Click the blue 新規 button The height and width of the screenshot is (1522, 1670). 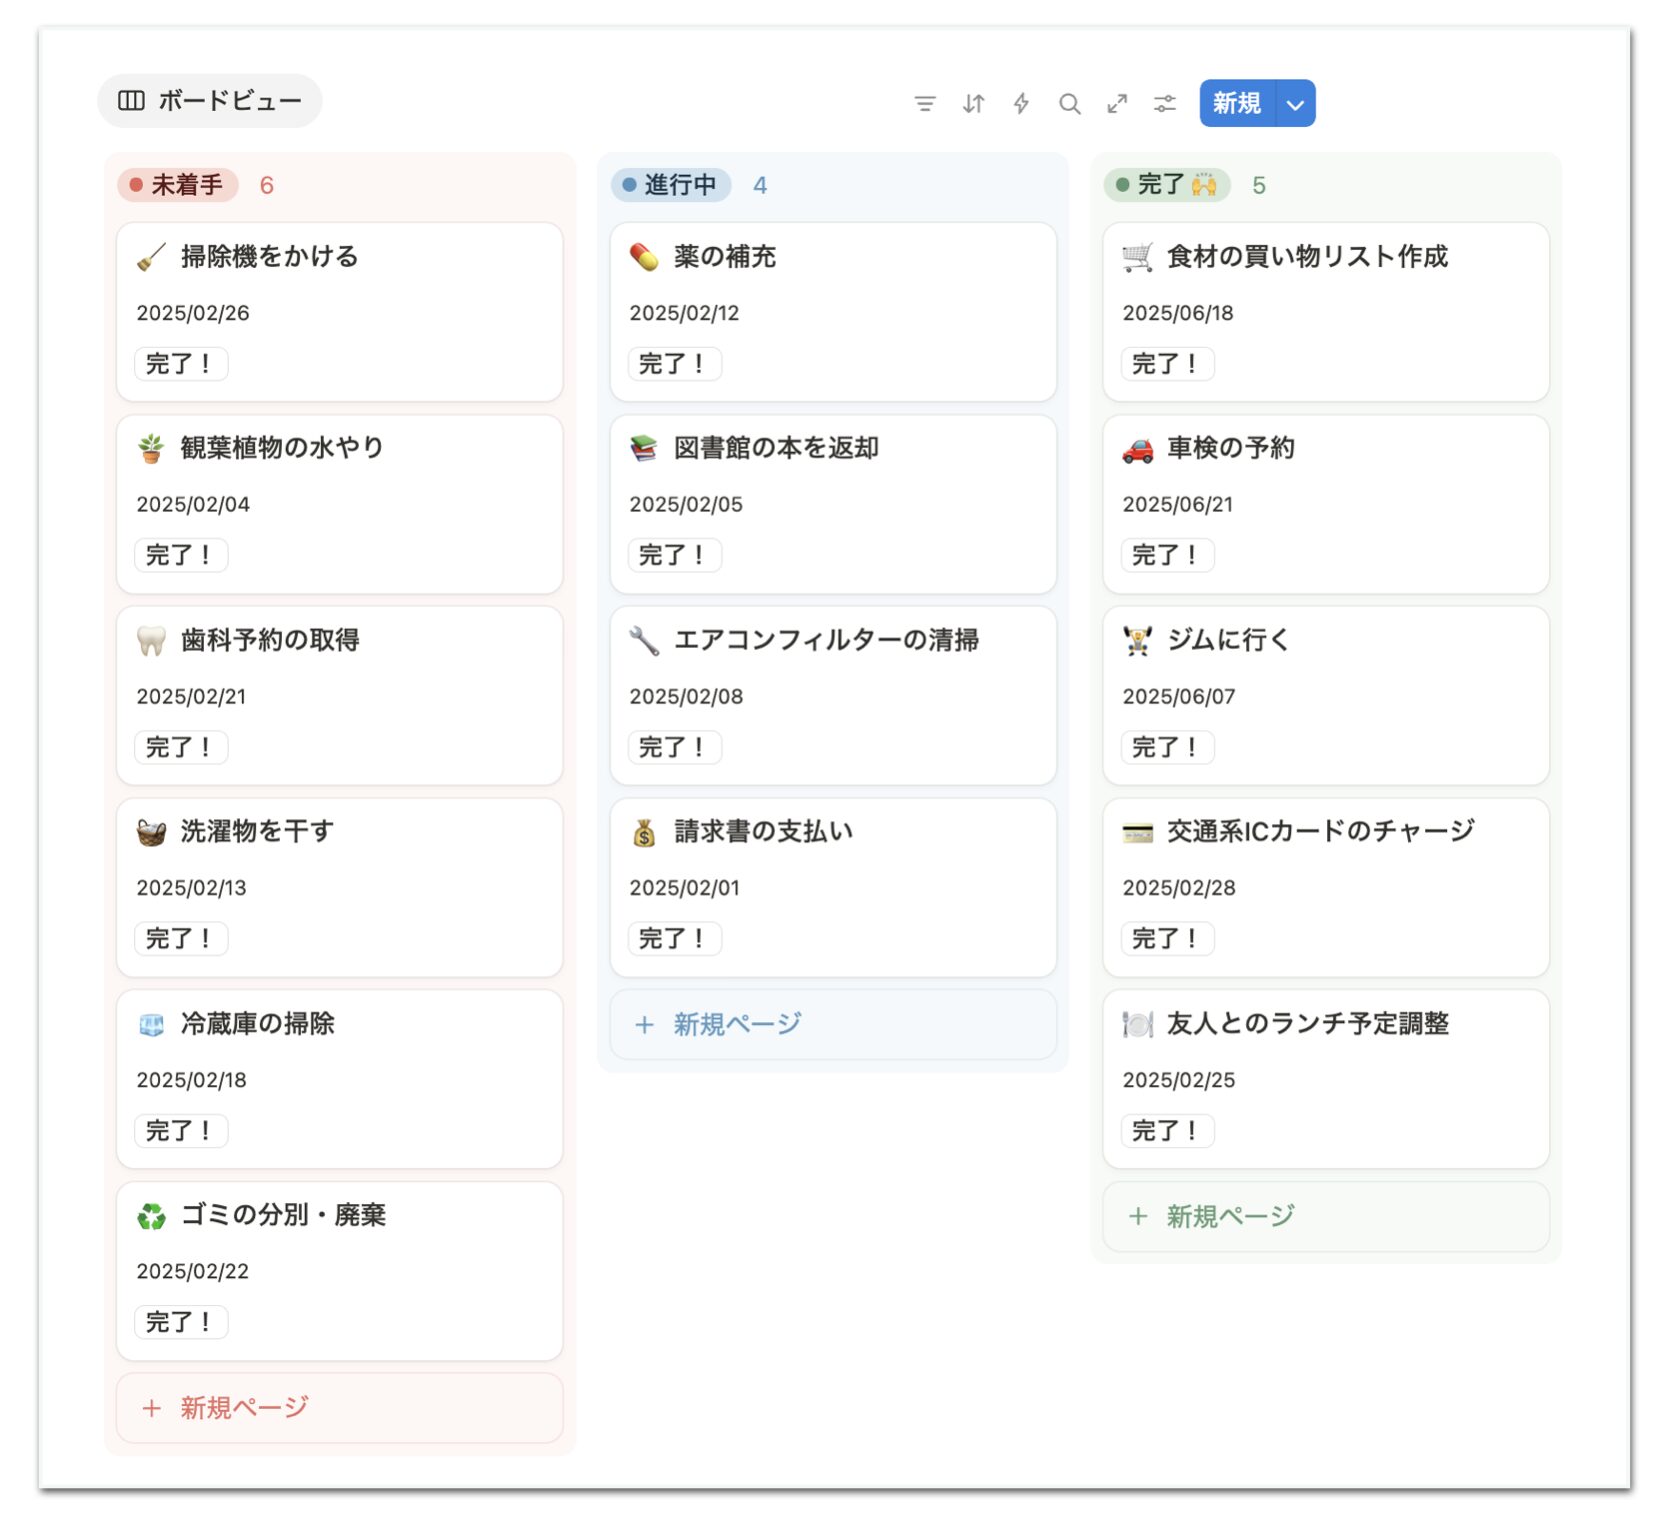coord(1237,104)
